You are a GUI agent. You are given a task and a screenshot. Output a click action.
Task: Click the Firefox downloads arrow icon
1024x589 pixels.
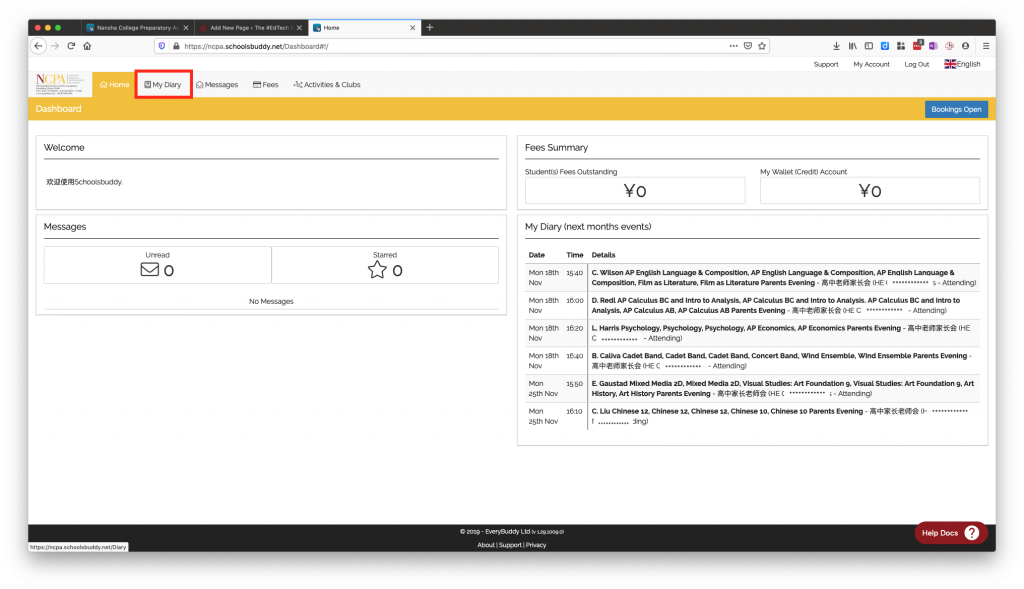pos(836,46)
